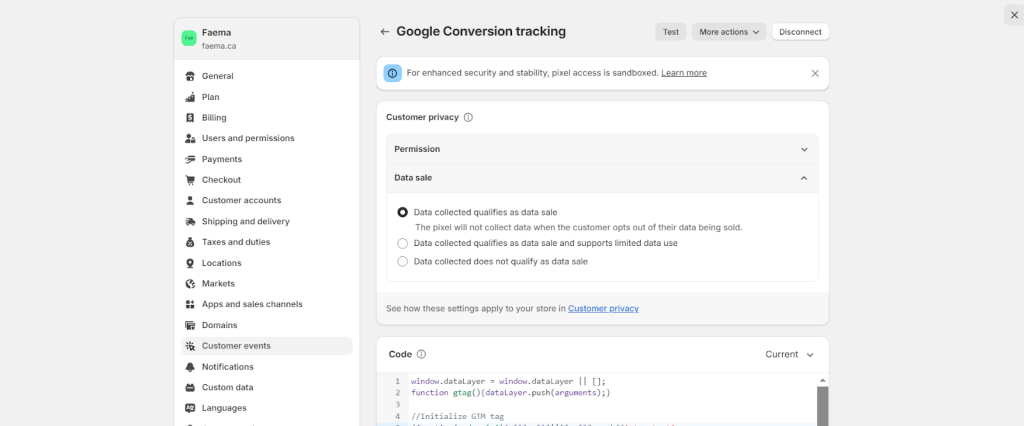Open the Current code version dropdown

pyautogui.click(x=790, y=354)
